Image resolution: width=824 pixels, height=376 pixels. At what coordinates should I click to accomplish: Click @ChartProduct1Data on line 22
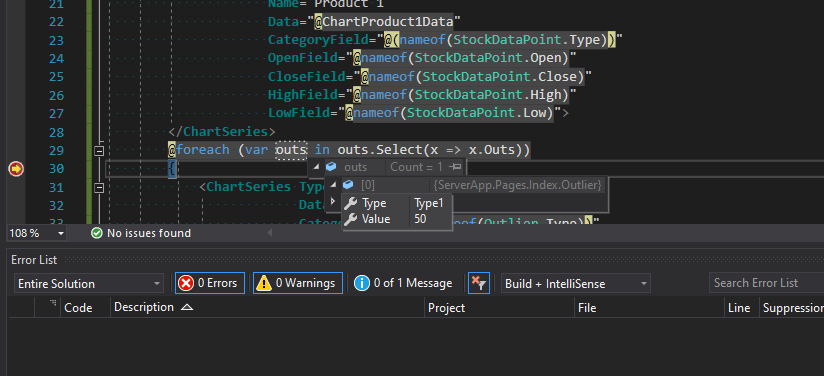click(383, 22)
